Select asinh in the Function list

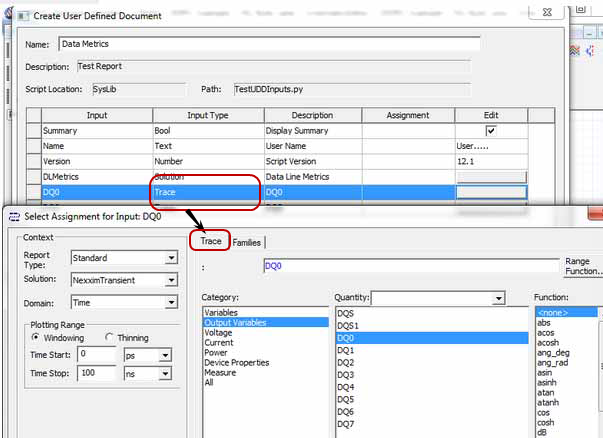point(547,383)
